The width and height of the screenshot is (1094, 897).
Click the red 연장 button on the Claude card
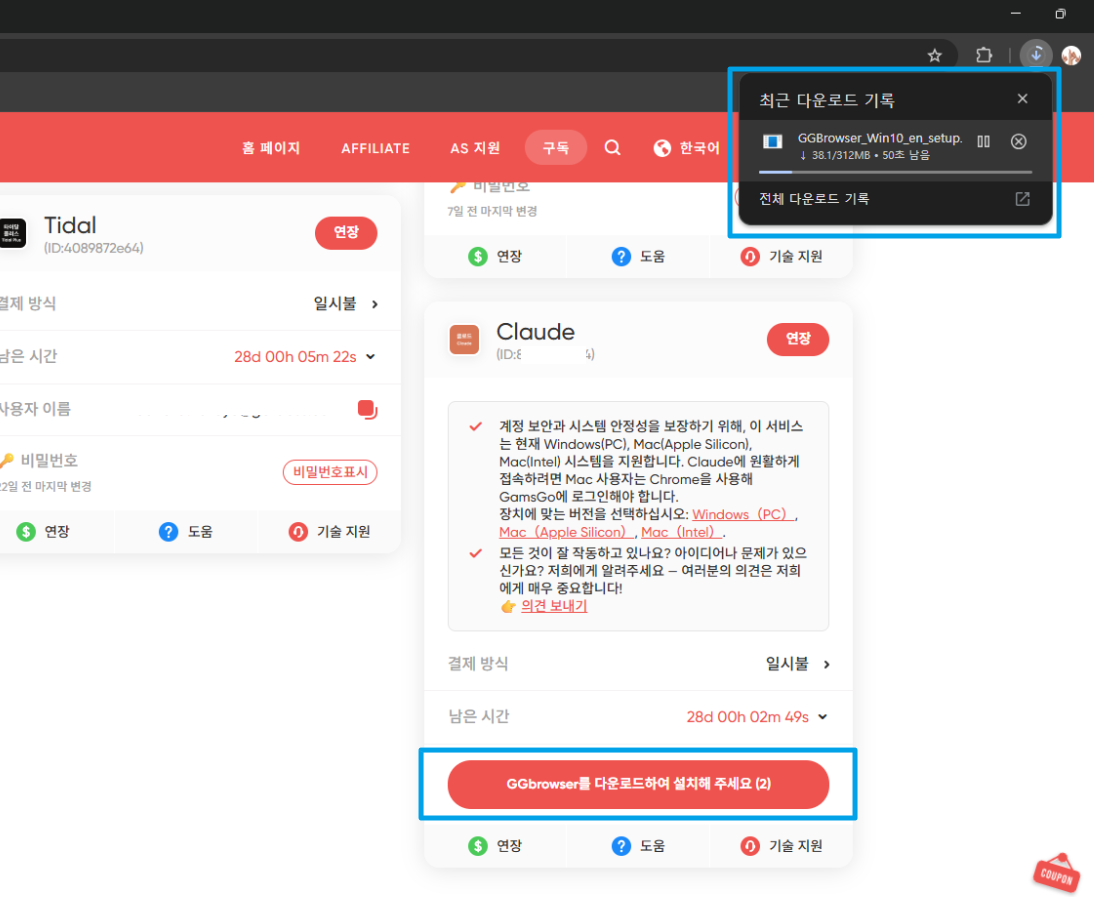tap(798, 339)
